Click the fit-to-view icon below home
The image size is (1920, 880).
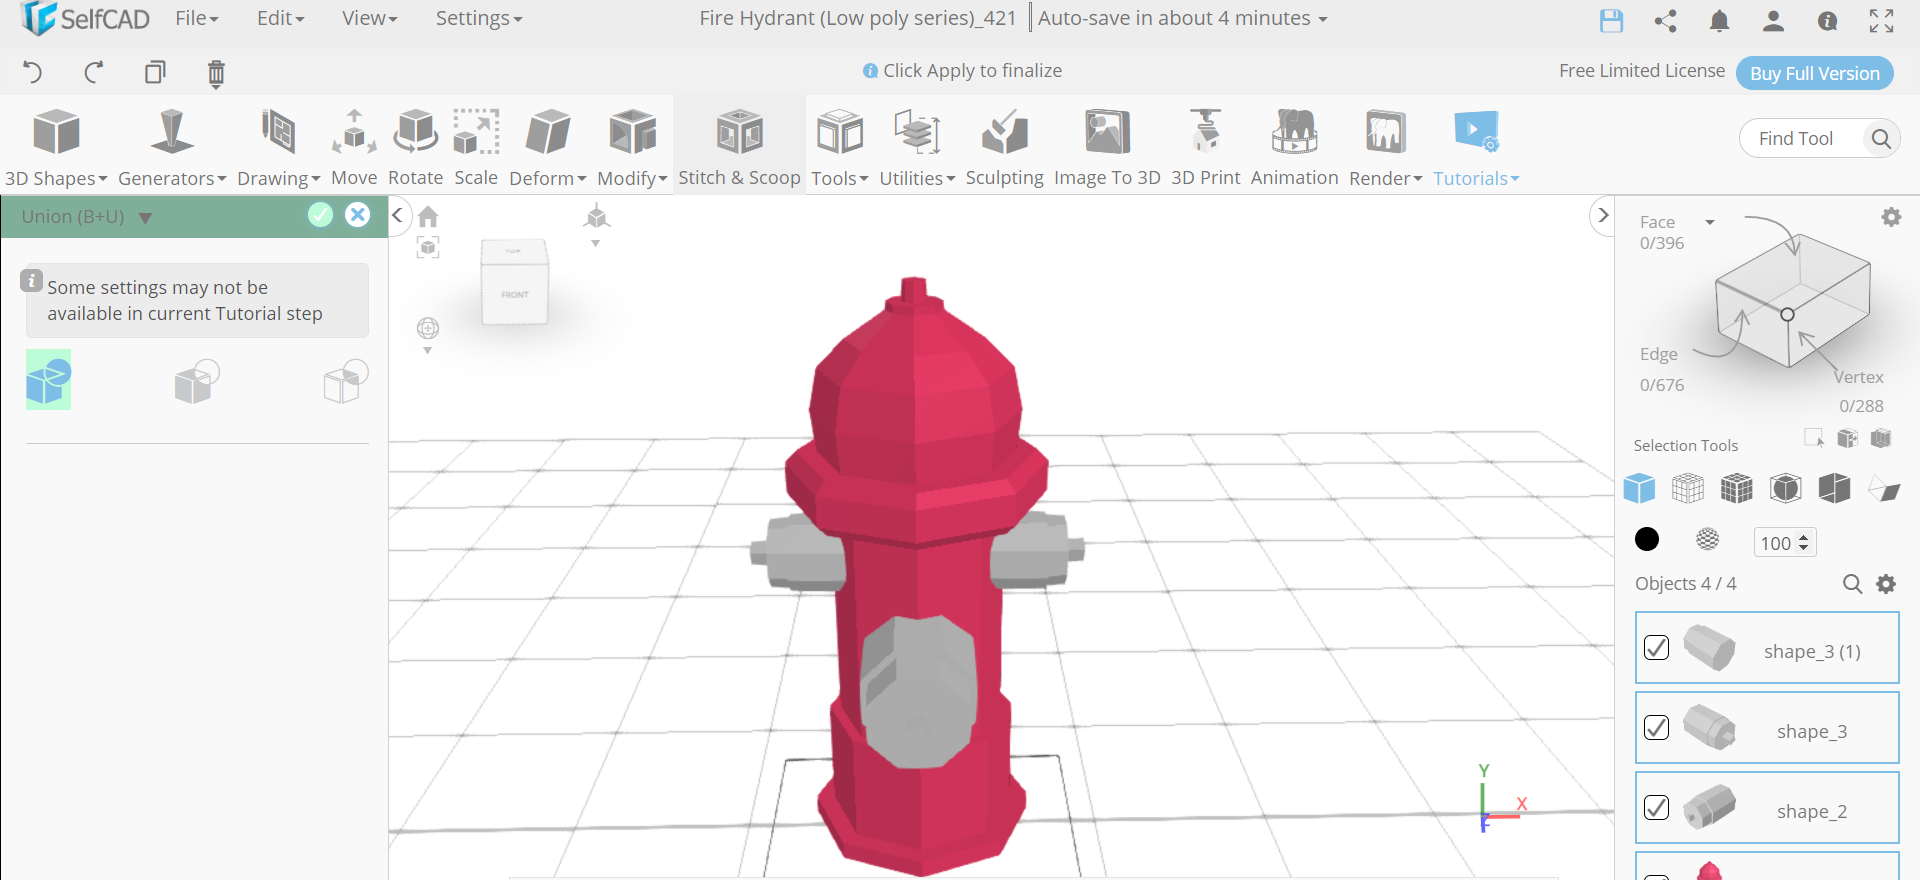pos(428,247)
